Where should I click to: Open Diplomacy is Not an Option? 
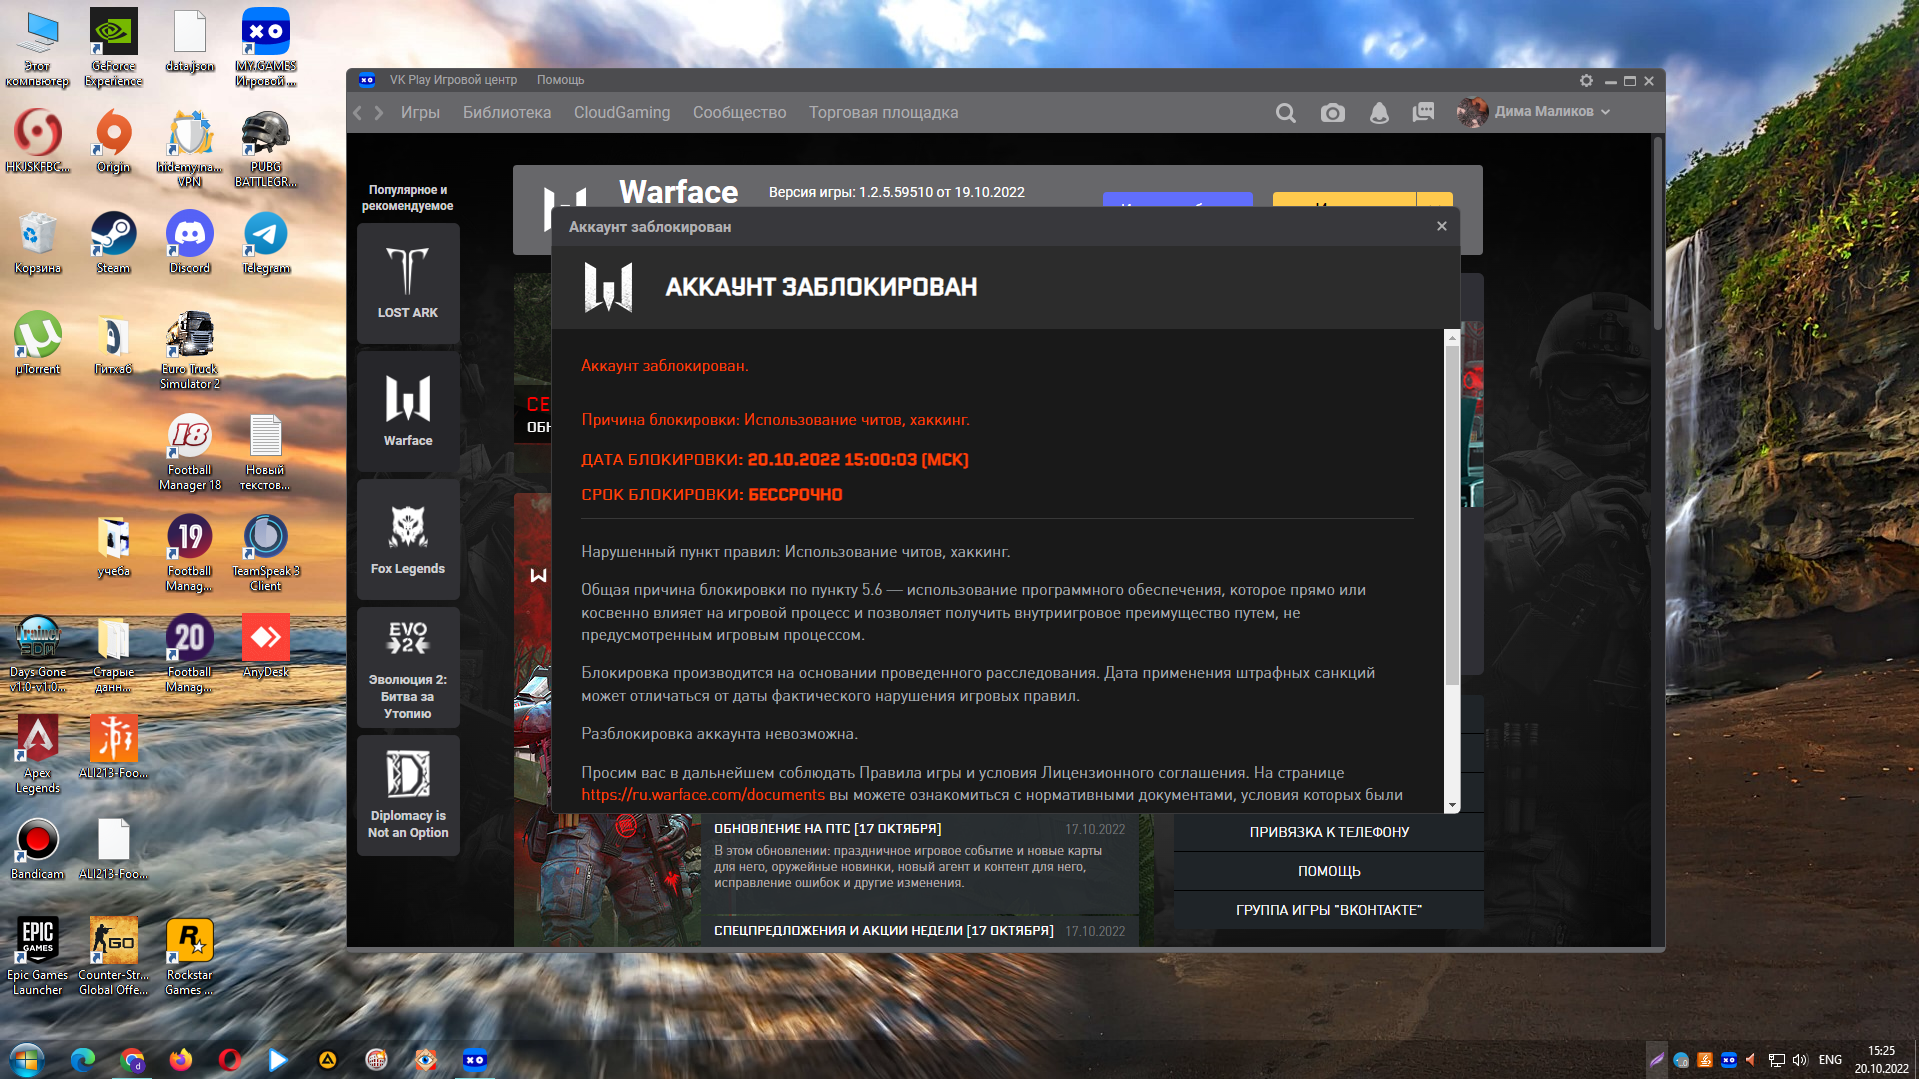(x=408, y=795)
